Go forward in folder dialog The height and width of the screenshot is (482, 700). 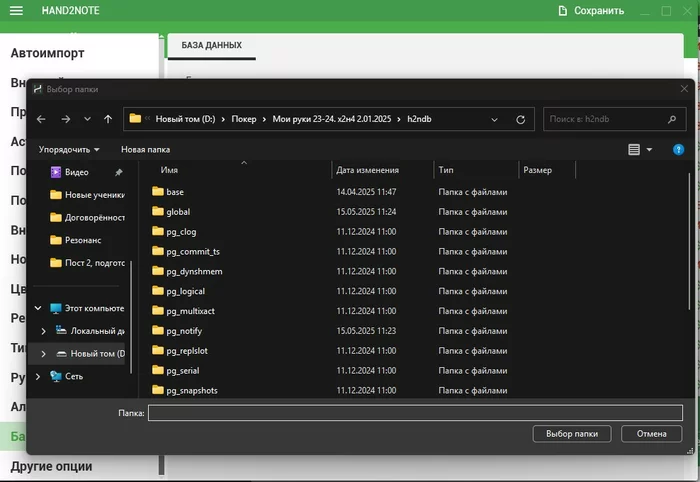coord(66,119)
